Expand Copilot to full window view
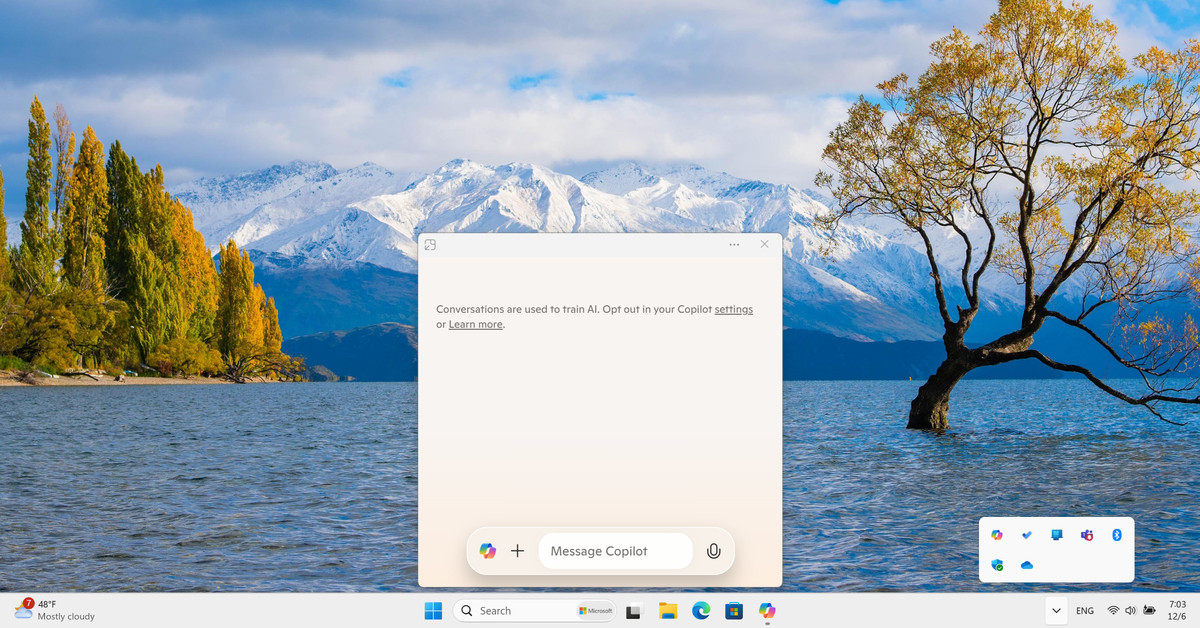1200x628 pixels. (x=430, y=244)
